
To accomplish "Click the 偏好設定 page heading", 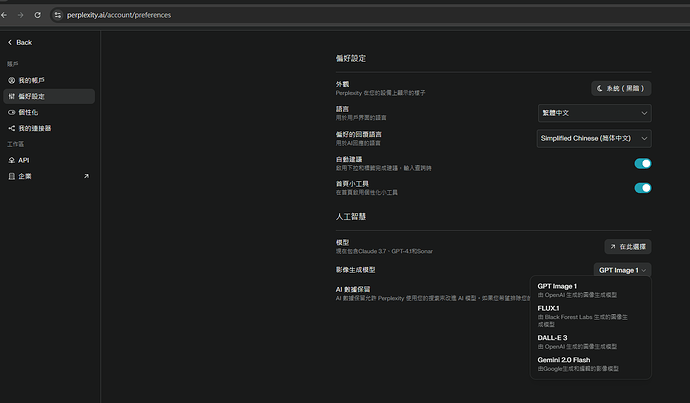I will (x=351, y=58).
